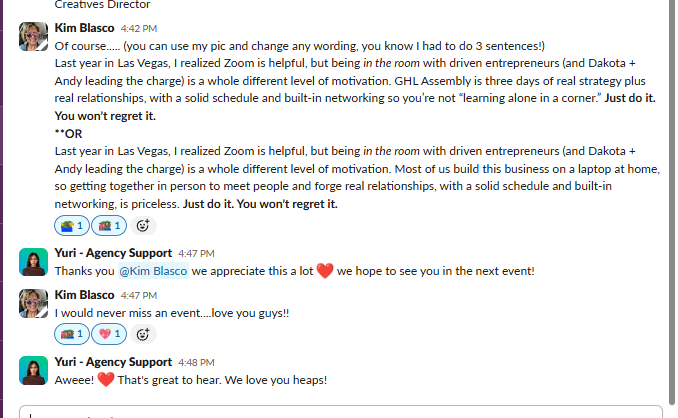The width and height of the screenshot is (678, 418).
Task: Click the @Kim Blasco mention
Action: pyautogui.click(x=153, y=271)
